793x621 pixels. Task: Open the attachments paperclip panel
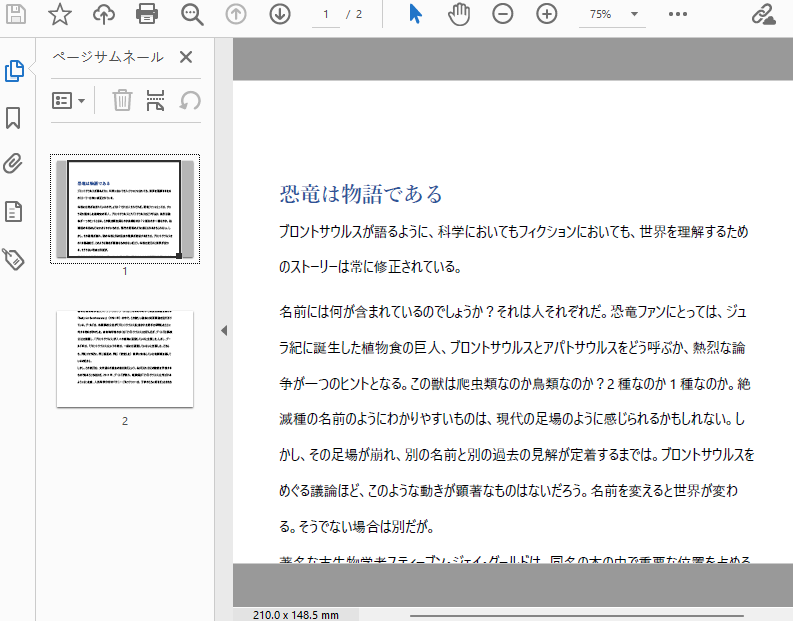click(x=13, y=164)
